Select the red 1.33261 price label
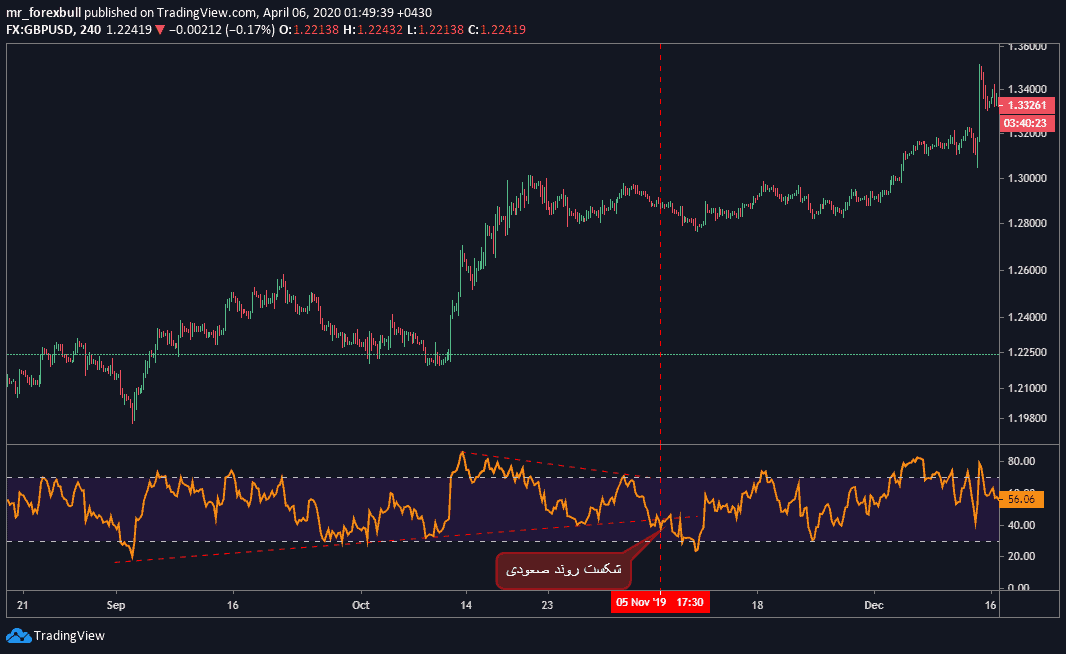This screenshot has height=654, width=1066. coord(1026,105)
